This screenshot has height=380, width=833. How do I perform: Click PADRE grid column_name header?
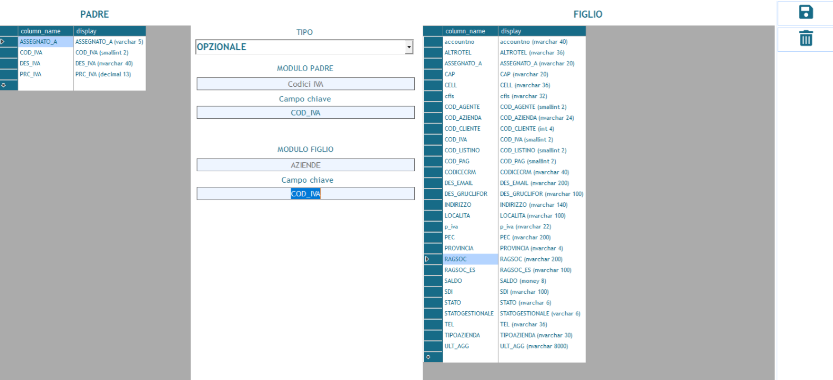coord(46,31)
